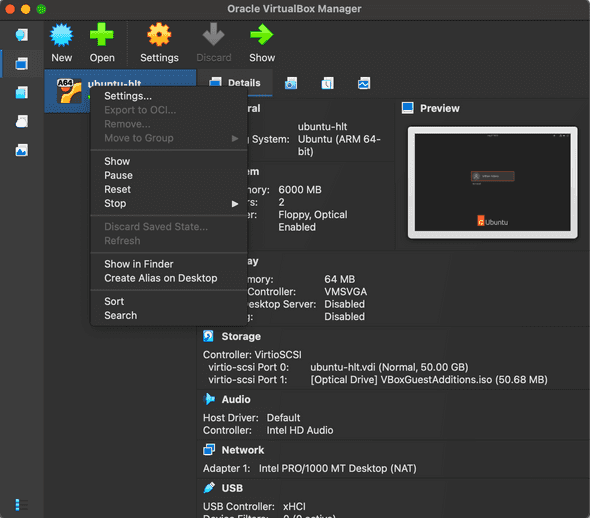Viewport: 590px width, 518px height.
Task: Click the VM preview thumbnail
Action: (x=493, y=182)
